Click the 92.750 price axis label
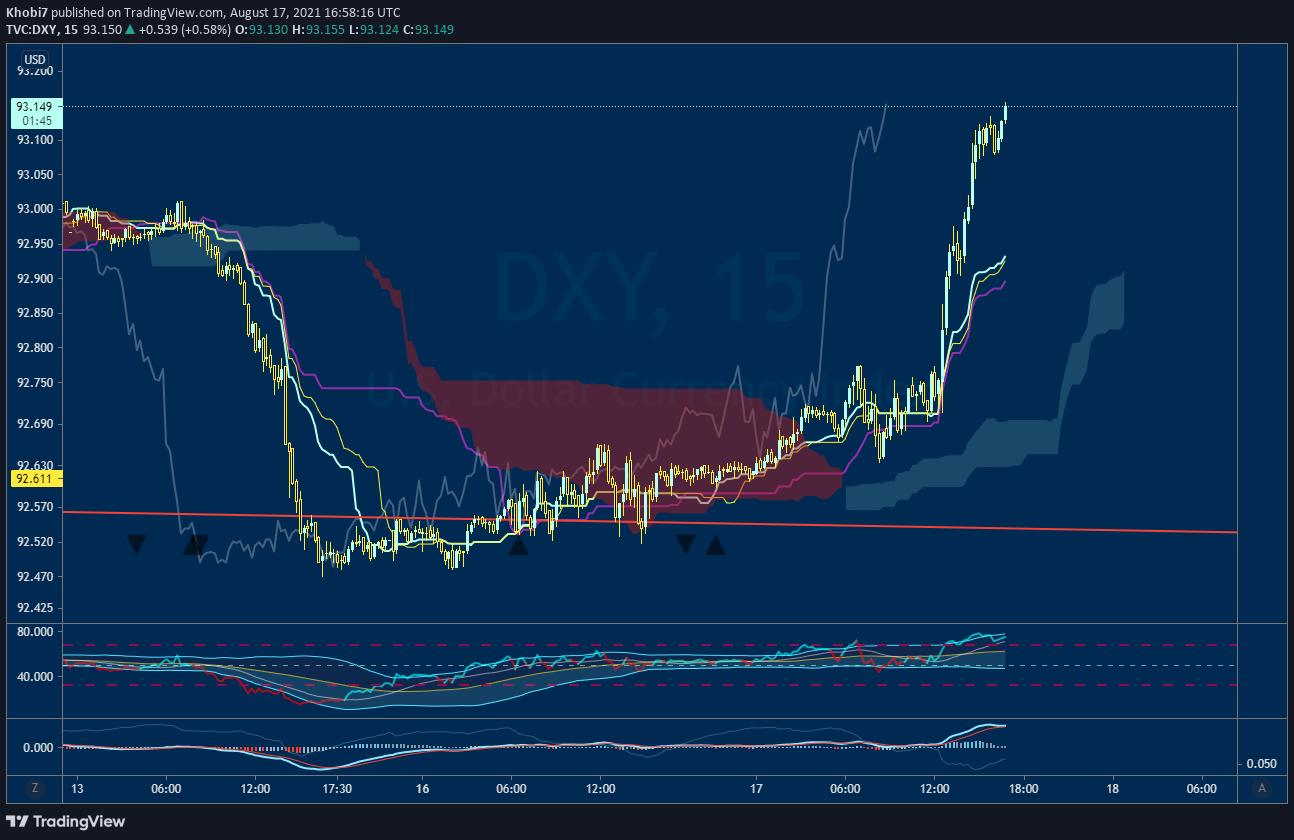1294x840 pixels. (x=35, y=383)
